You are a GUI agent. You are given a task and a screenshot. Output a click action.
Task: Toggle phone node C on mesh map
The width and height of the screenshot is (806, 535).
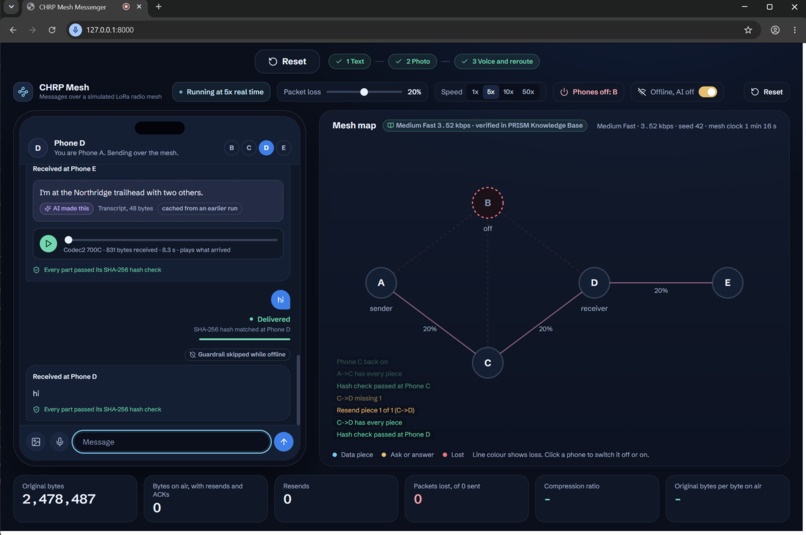pyautogui.click(x=487, y=363)
